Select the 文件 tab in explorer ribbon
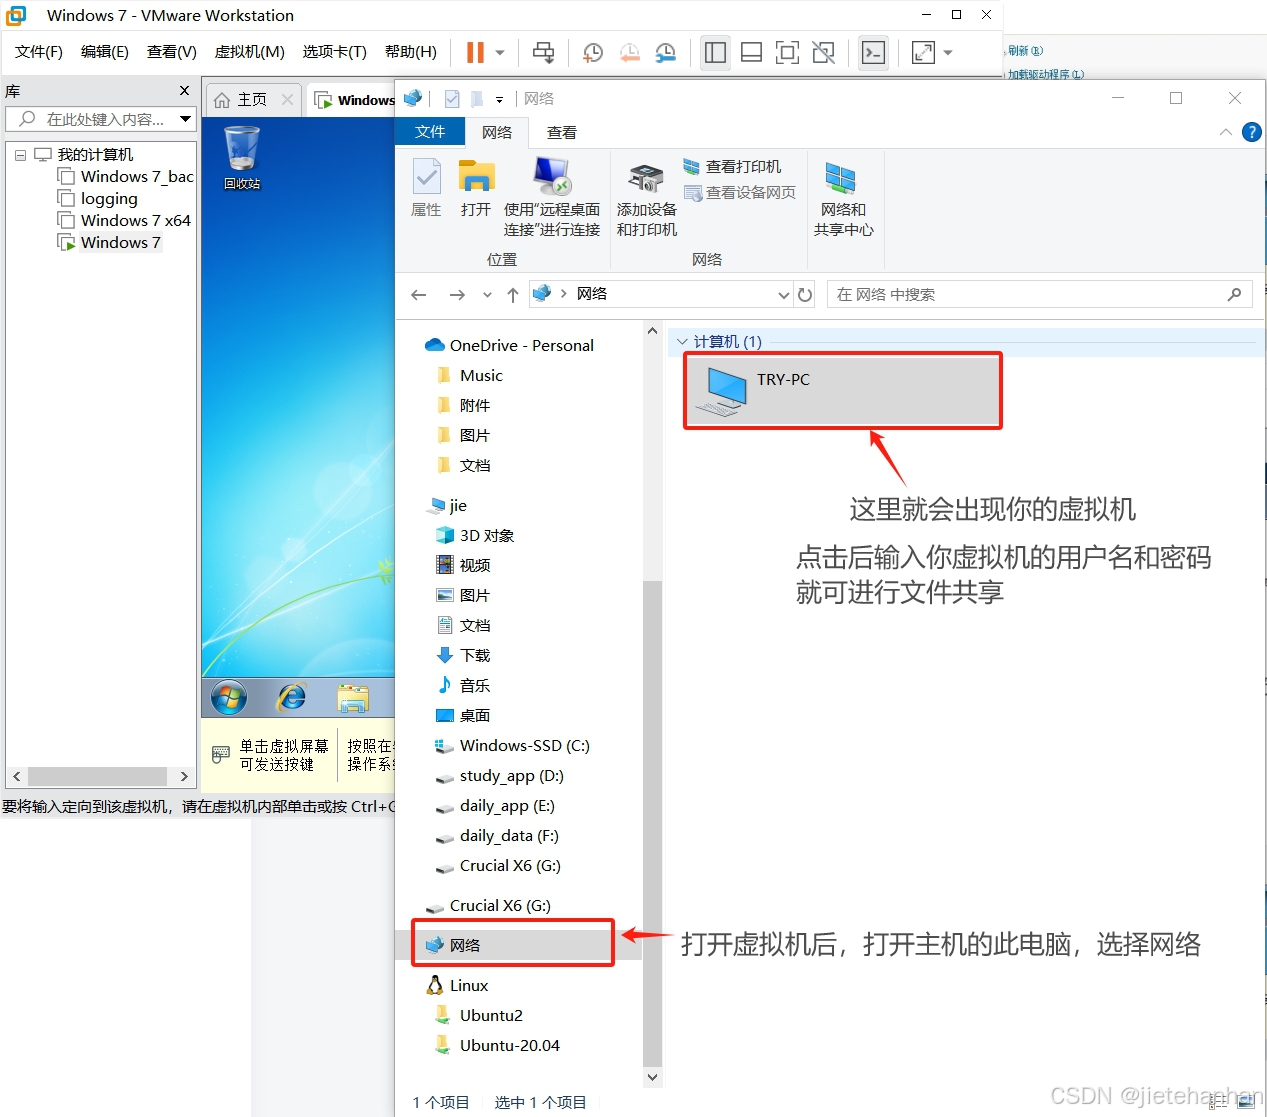This screenshot has height=1117, width=1267. click(x=430, y=132)
